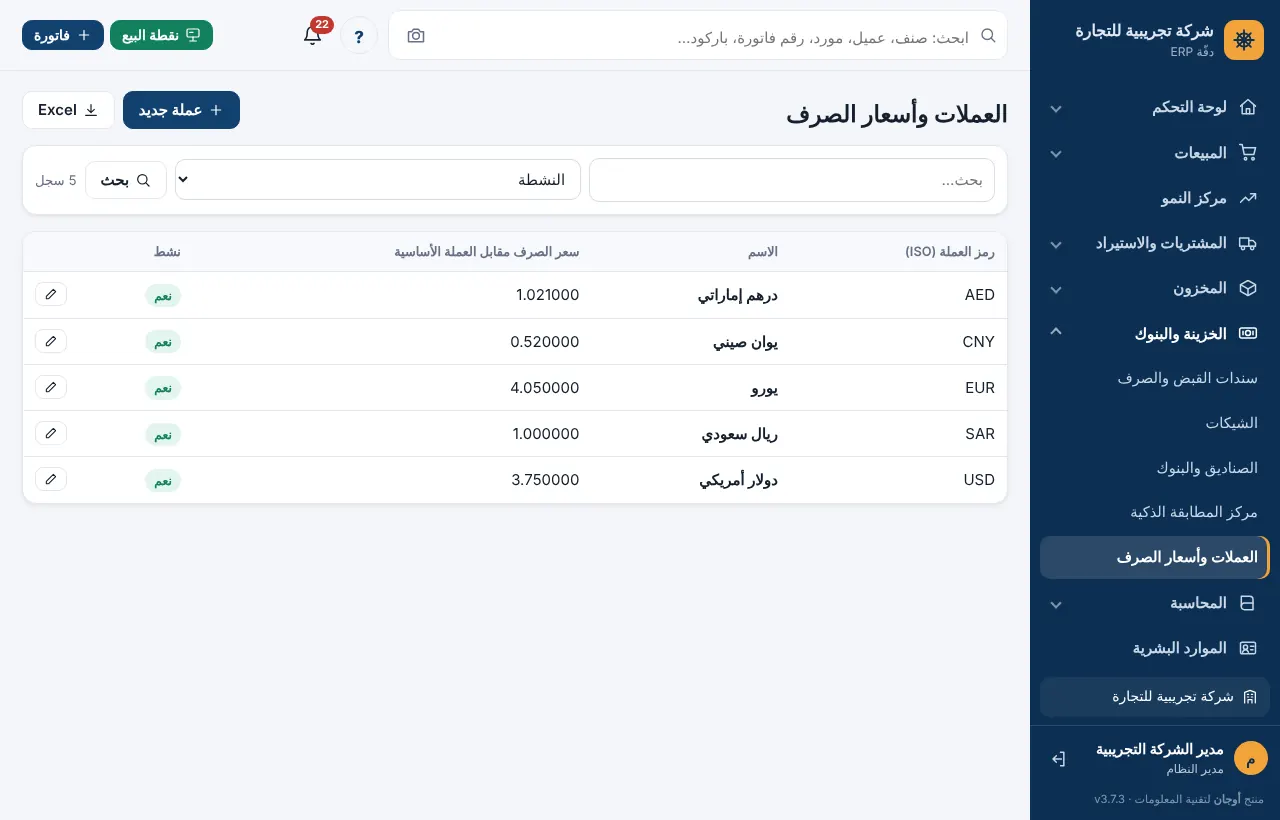Screen dimensions: 1280x820
Task: Click the camera barcode scan icon
Action: coord(416,36)
